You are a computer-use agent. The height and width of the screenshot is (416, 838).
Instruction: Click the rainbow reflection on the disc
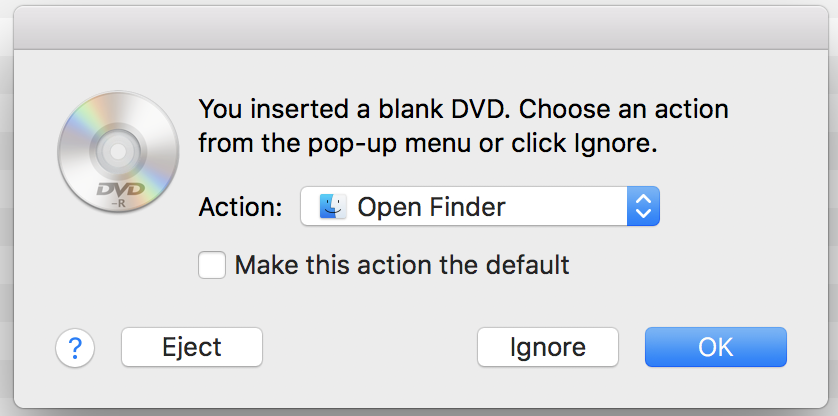[81, 121]
